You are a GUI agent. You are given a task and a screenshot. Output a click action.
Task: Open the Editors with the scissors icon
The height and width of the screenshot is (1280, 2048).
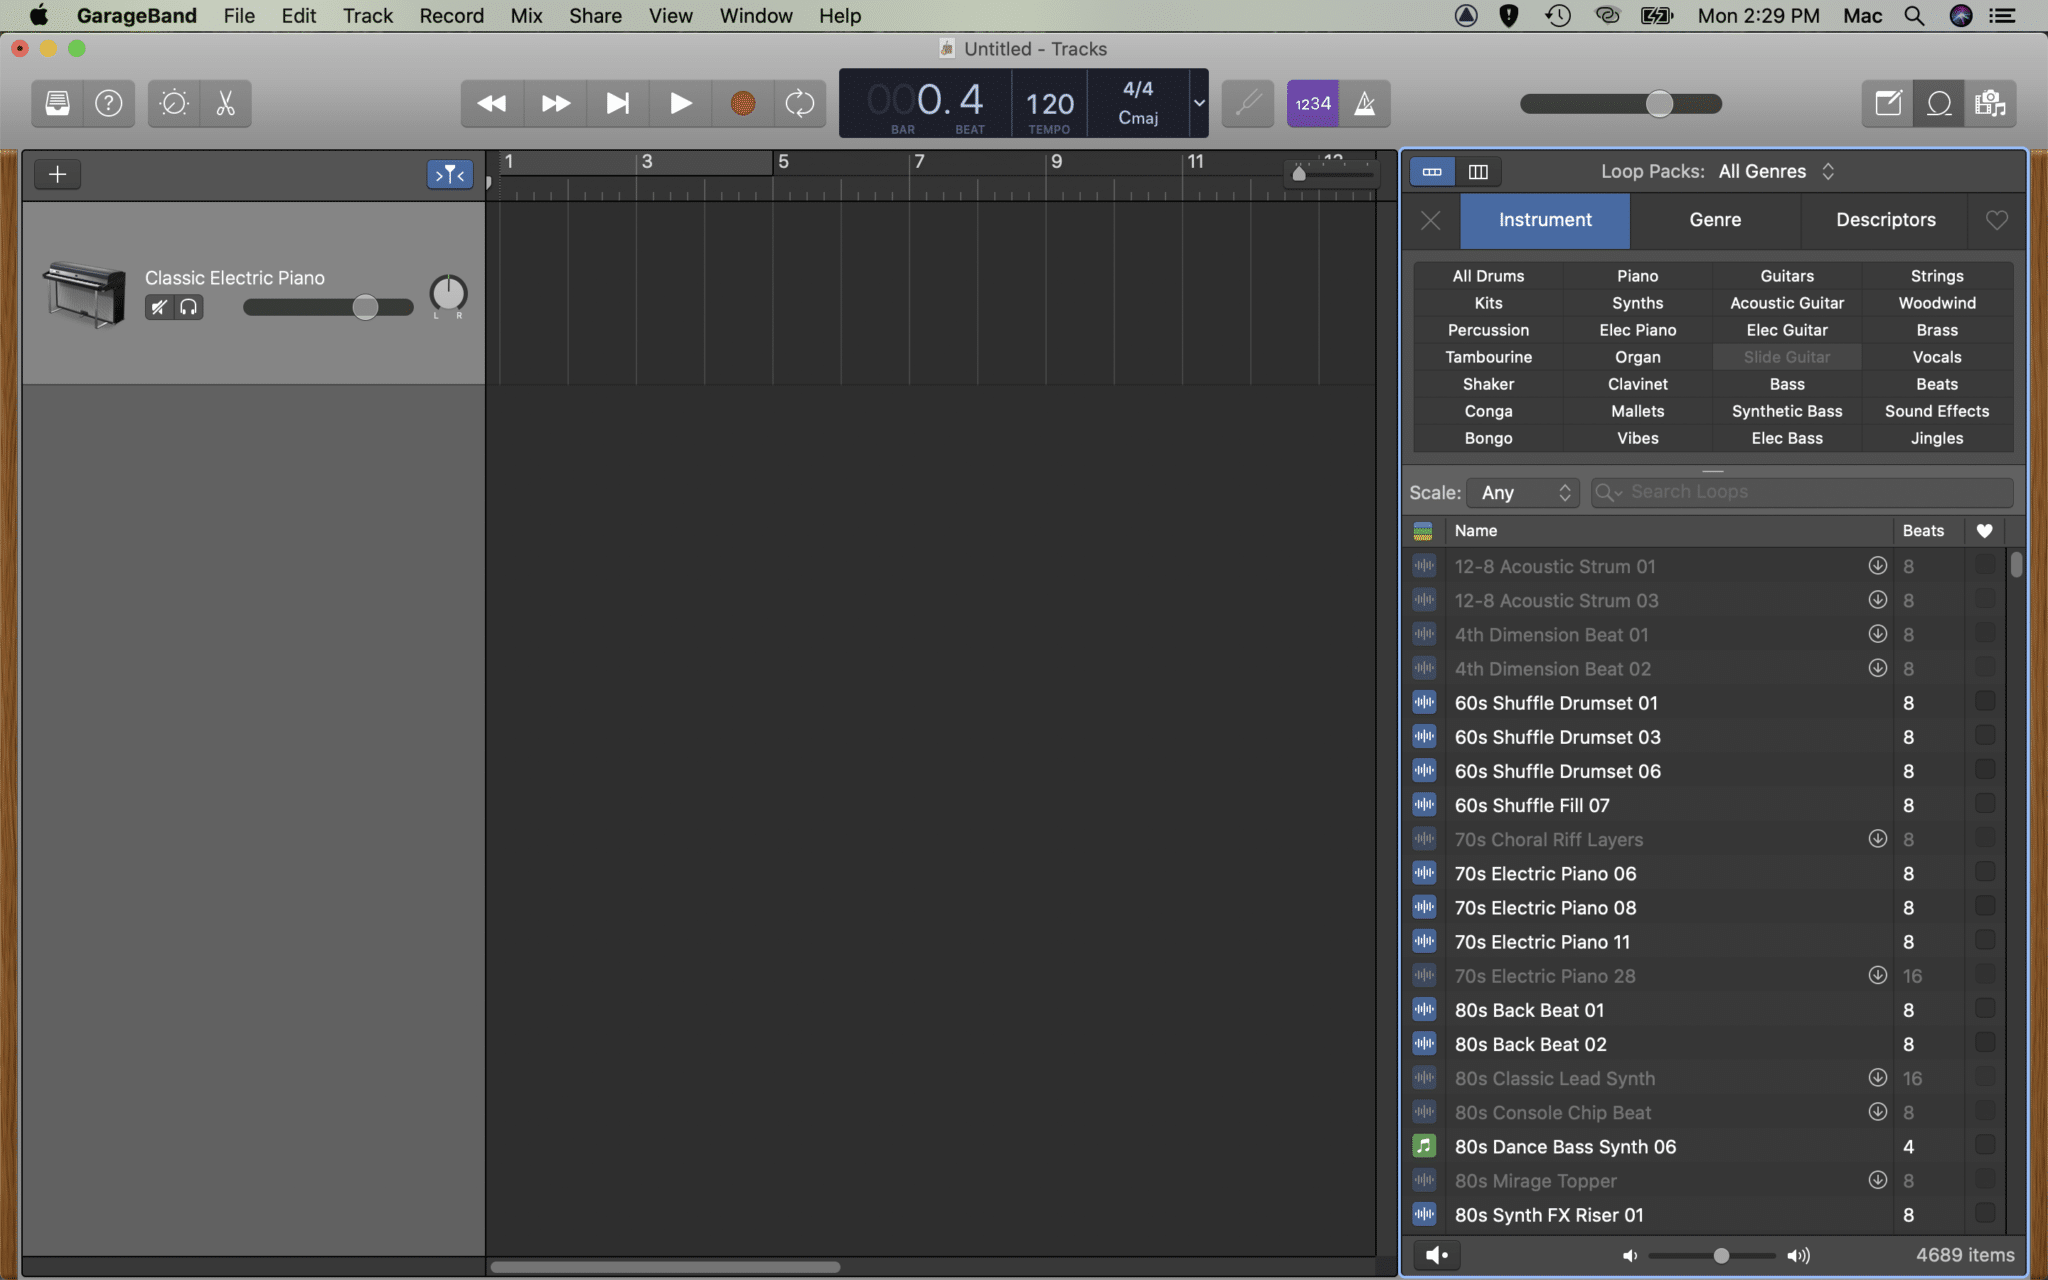pyautogui.click(x=224, y=103)
